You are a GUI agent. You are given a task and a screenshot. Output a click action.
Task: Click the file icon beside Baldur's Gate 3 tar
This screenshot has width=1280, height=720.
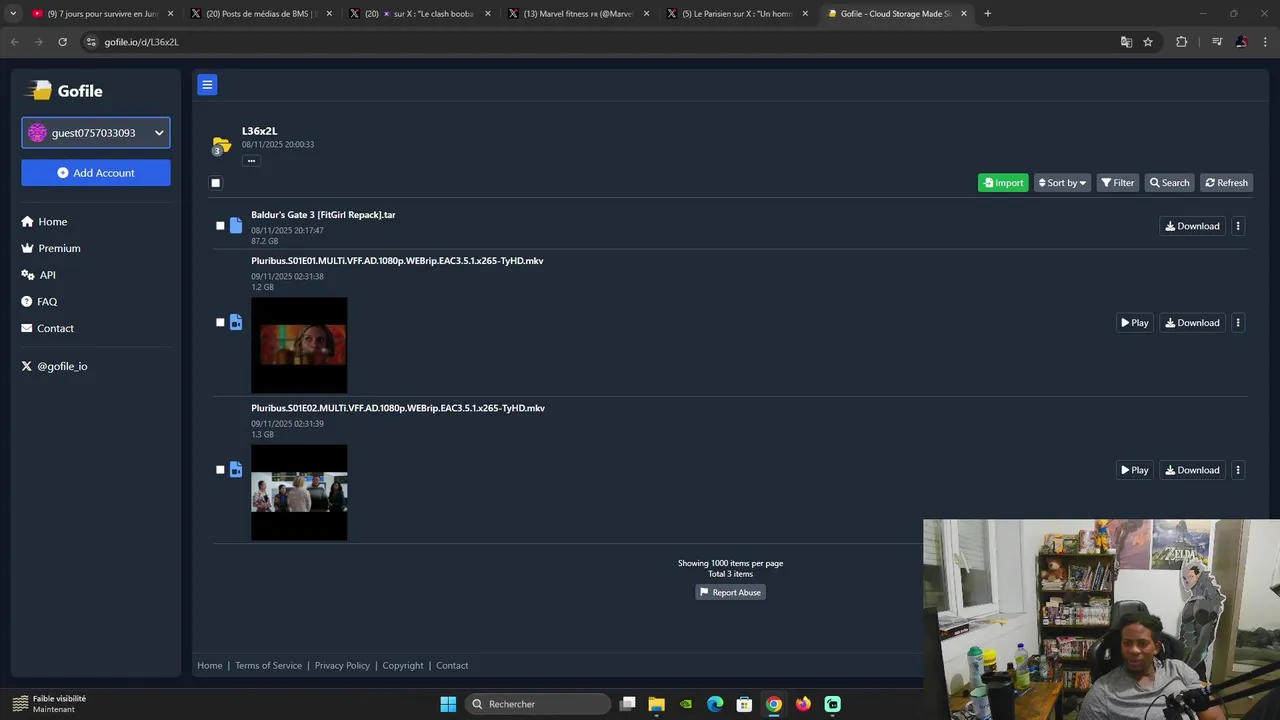[236, 226]
